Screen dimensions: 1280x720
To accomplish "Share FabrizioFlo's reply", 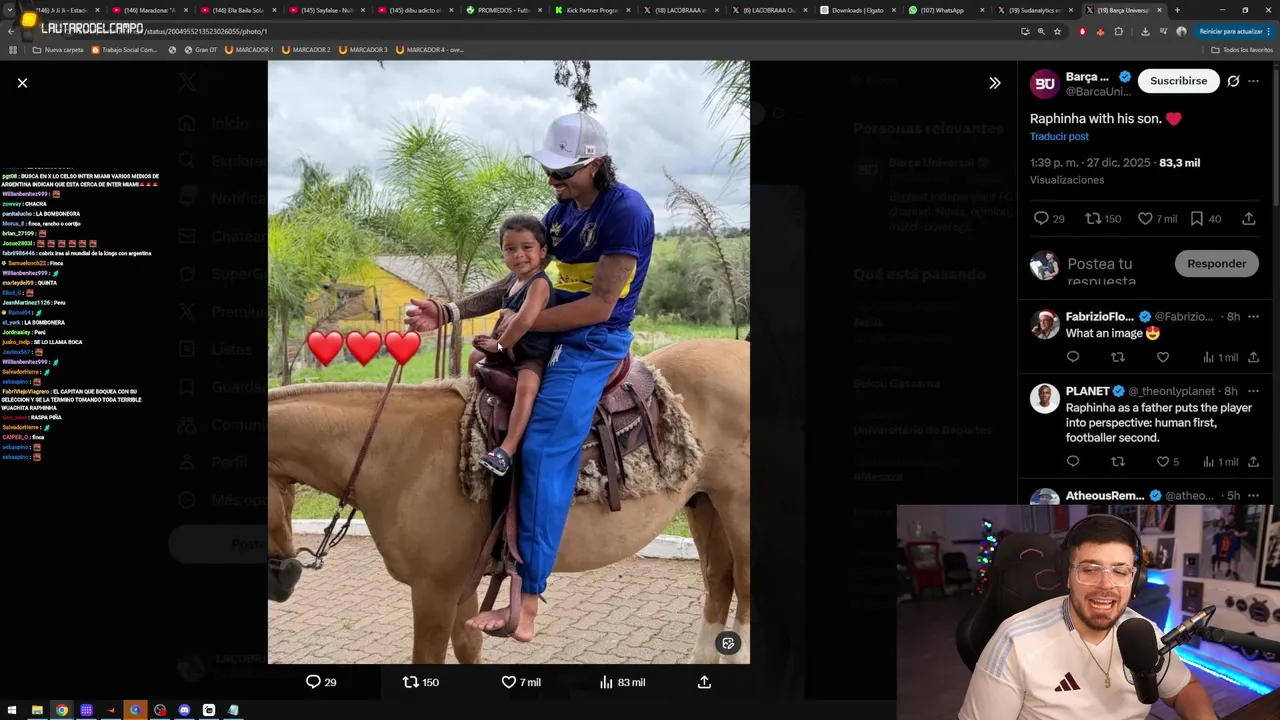I will pos(1253,358).
